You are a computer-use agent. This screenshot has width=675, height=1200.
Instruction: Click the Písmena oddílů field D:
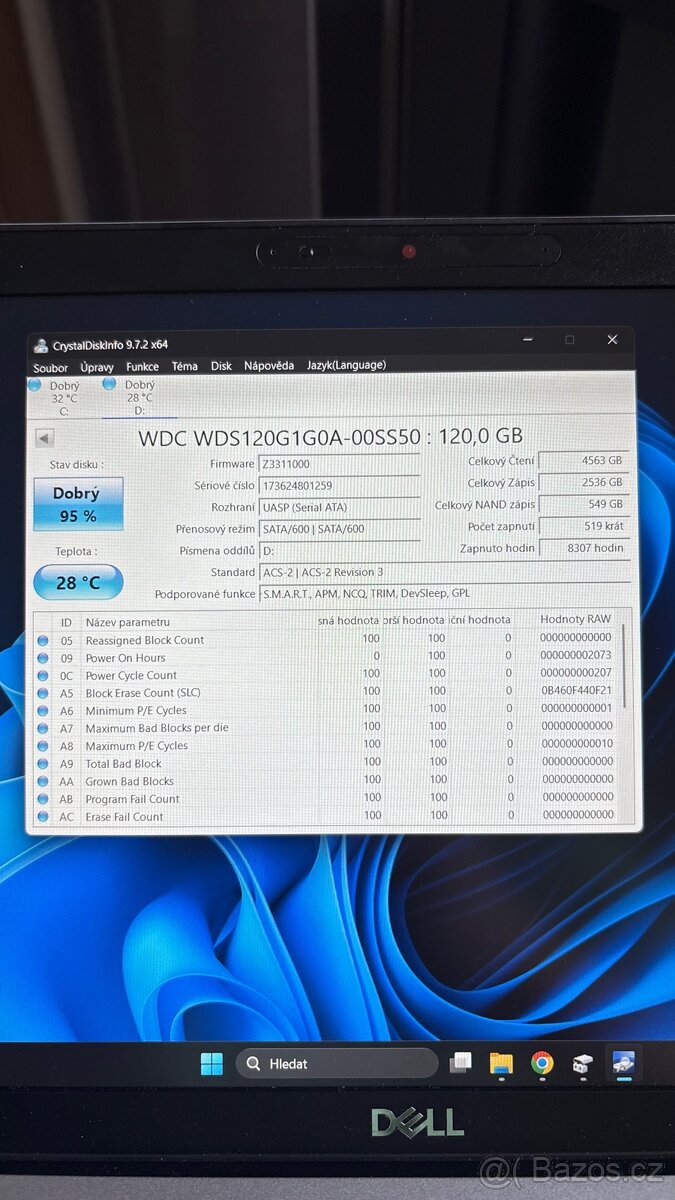339,551
